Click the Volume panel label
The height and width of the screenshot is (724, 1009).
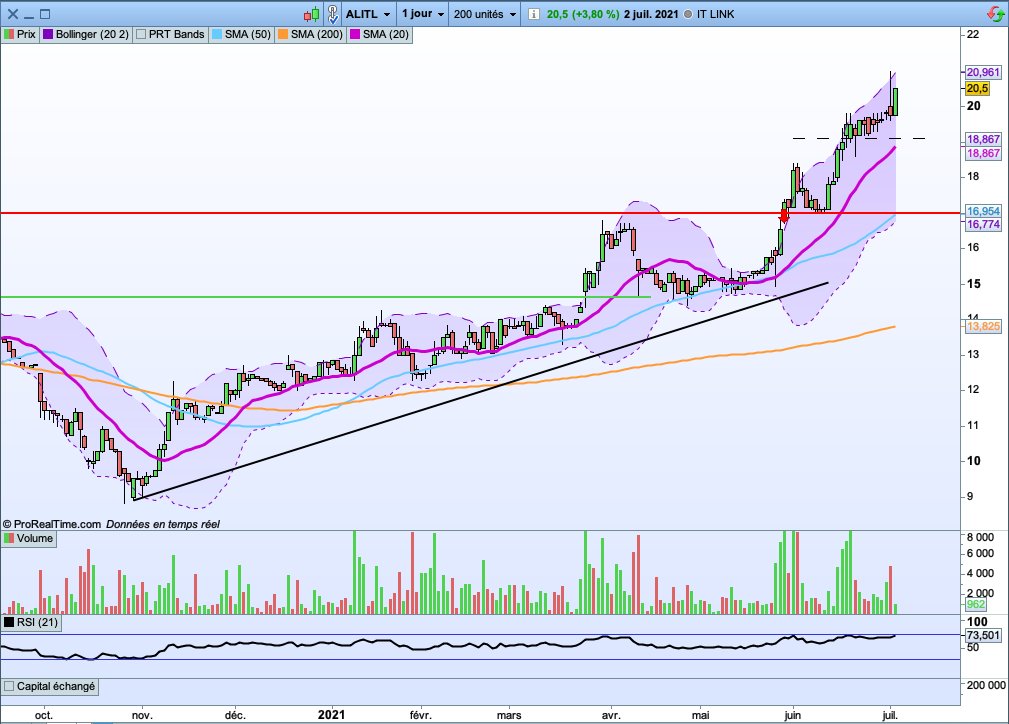pyautogui.click(x=34, y=537)
